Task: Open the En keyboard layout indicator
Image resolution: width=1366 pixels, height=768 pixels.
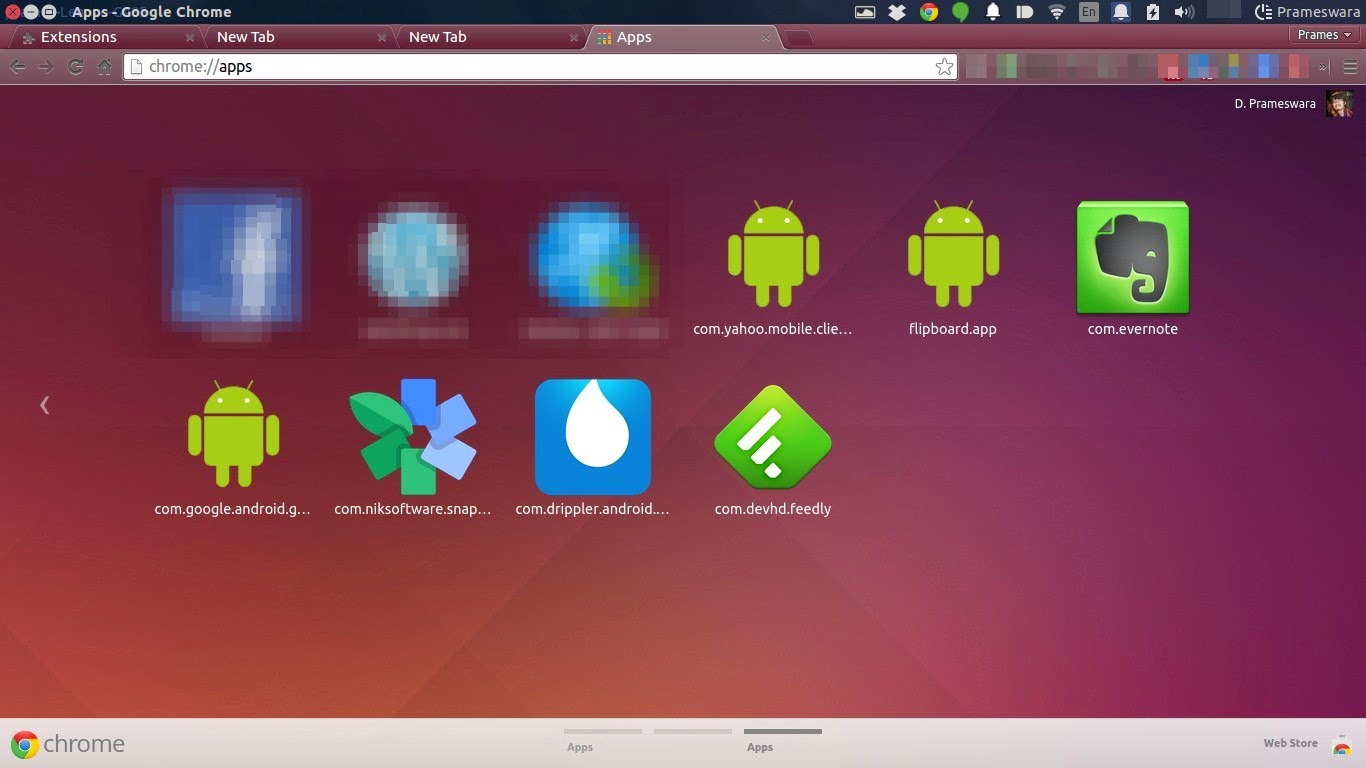Action: pyautogui.click(x=1089, y=12)
